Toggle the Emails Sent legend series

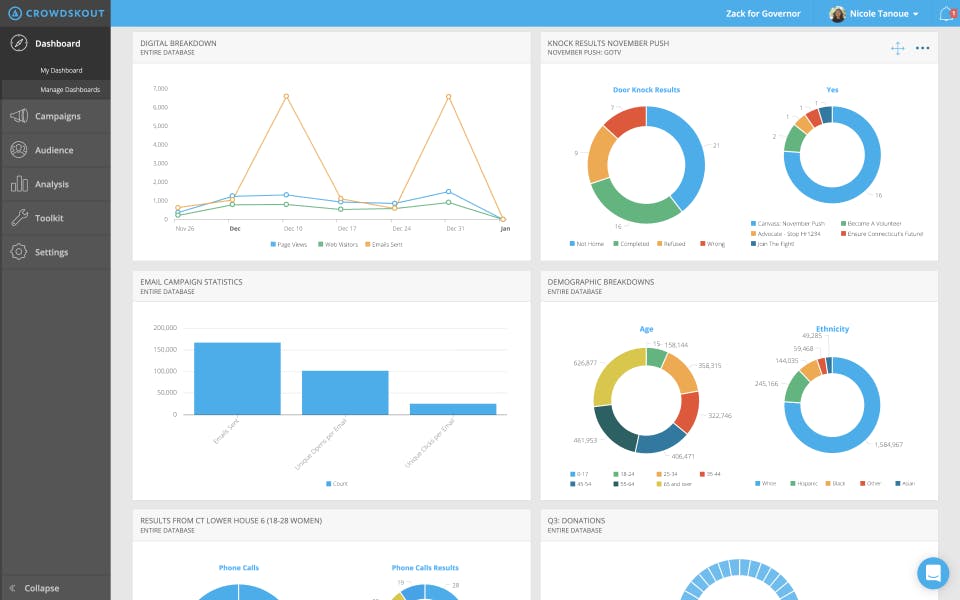tap(384, 244)
